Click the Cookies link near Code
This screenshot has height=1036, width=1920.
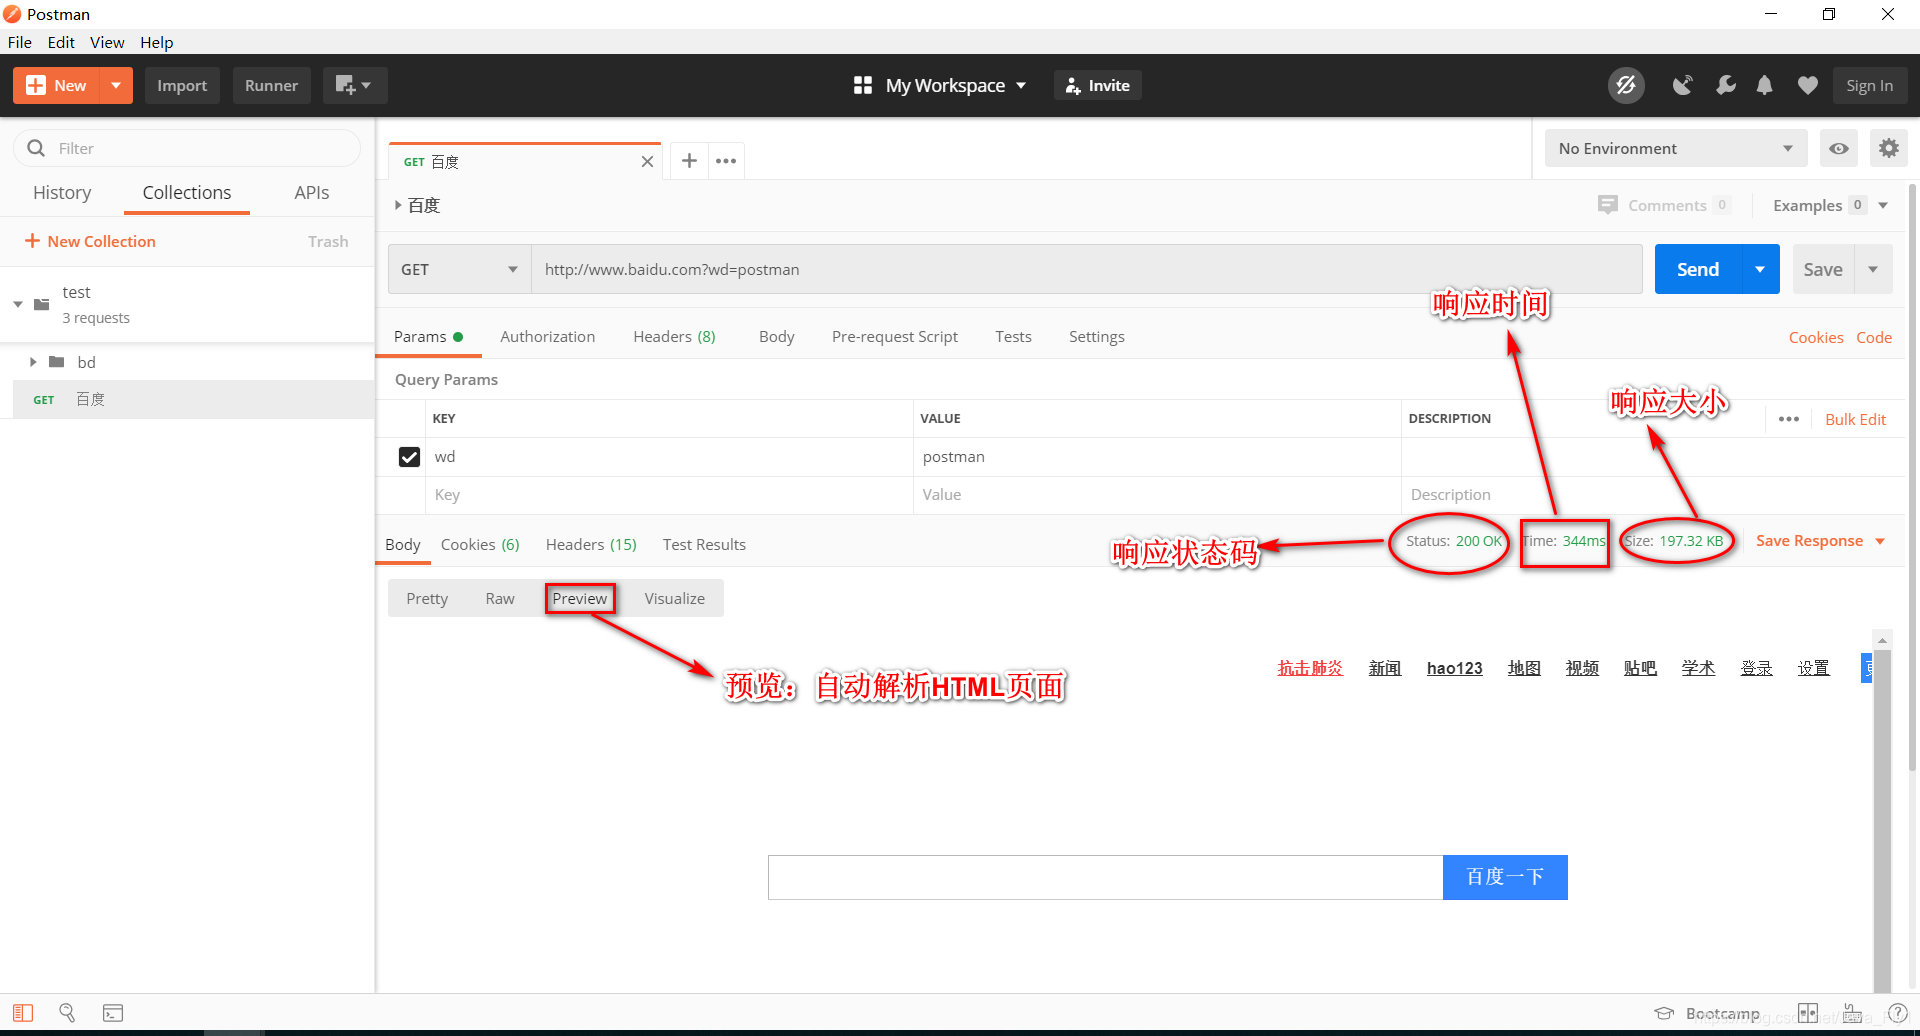point(1816,338)
